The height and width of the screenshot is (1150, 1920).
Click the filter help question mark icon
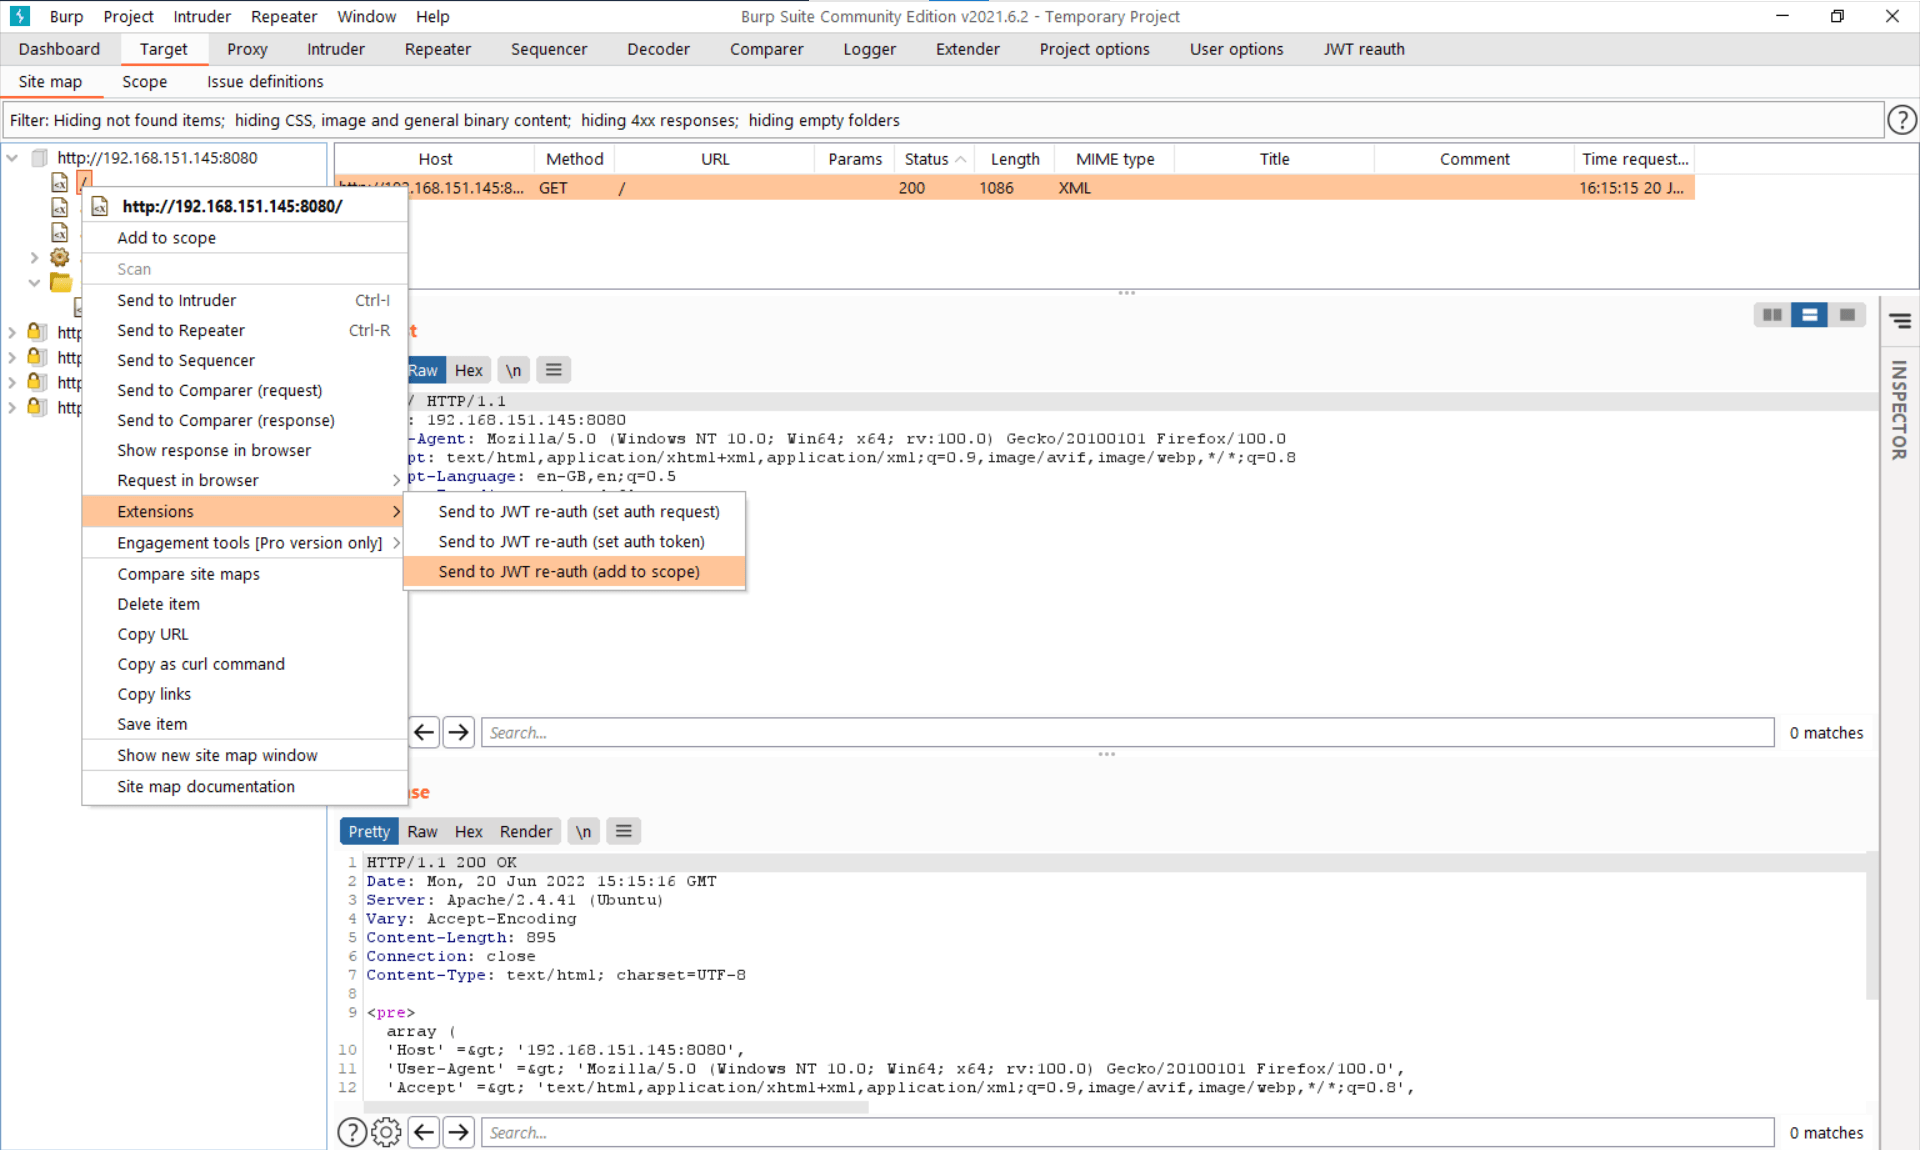coord(1901,120)
